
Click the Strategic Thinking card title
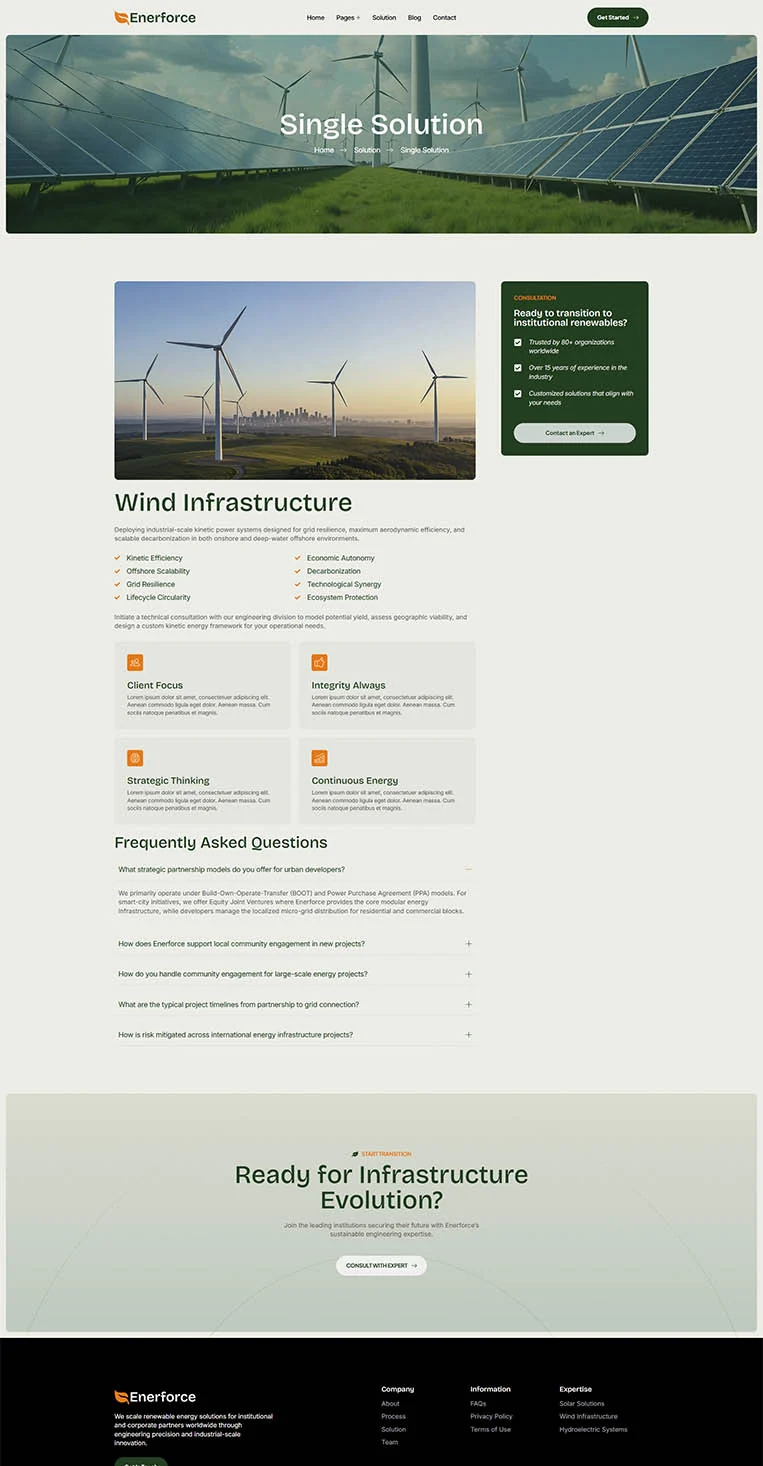point(168,780)
